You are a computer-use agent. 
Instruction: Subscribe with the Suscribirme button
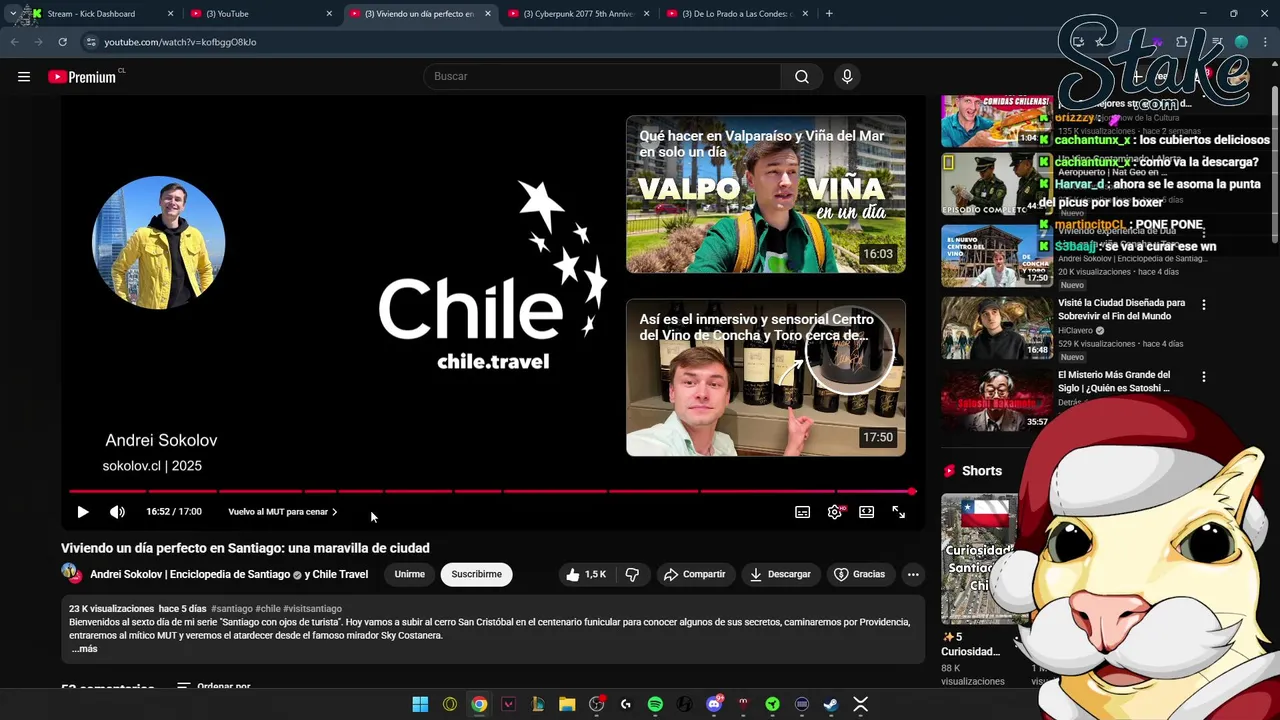(476, 574)
